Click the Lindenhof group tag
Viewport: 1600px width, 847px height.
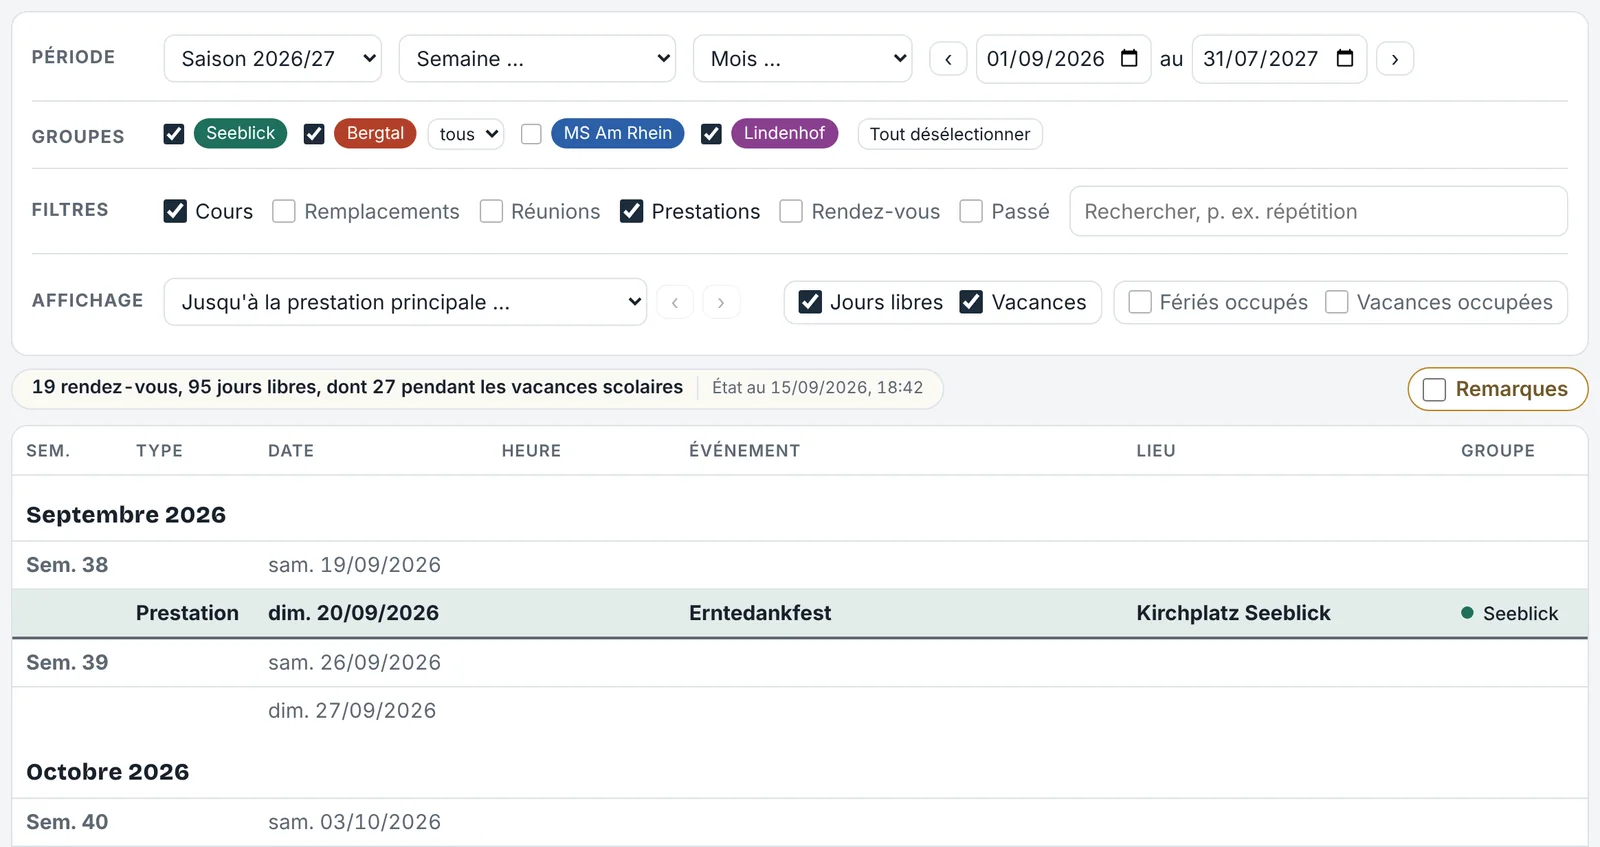point(784,133)
